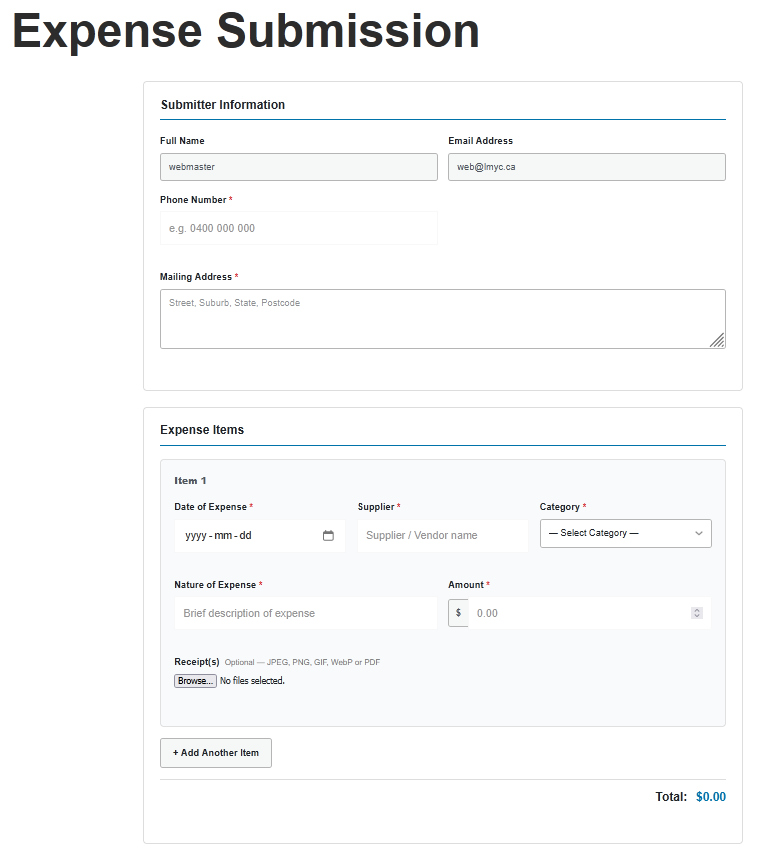Grab the Mailing Address textarea resize handle
The image size is (778, 854).
pos(717,341)
